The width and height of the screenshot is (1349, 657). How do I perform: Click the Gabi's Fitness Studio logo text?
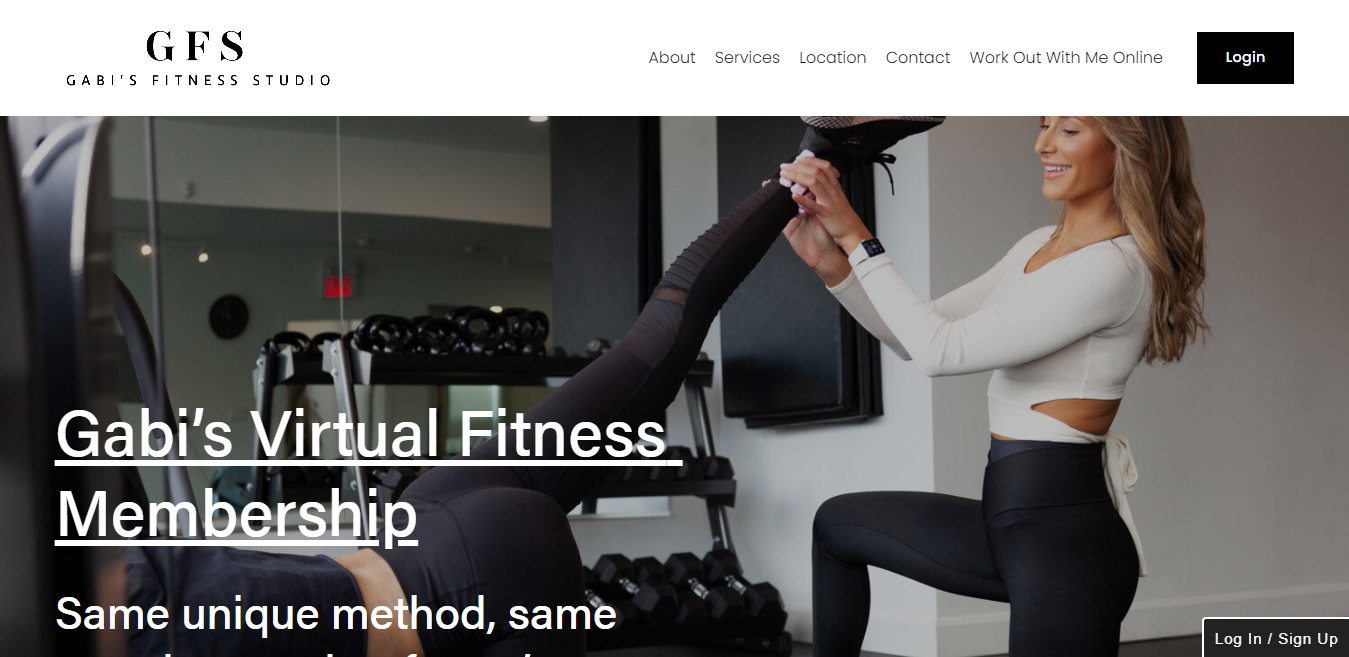(x=198, y=80)
